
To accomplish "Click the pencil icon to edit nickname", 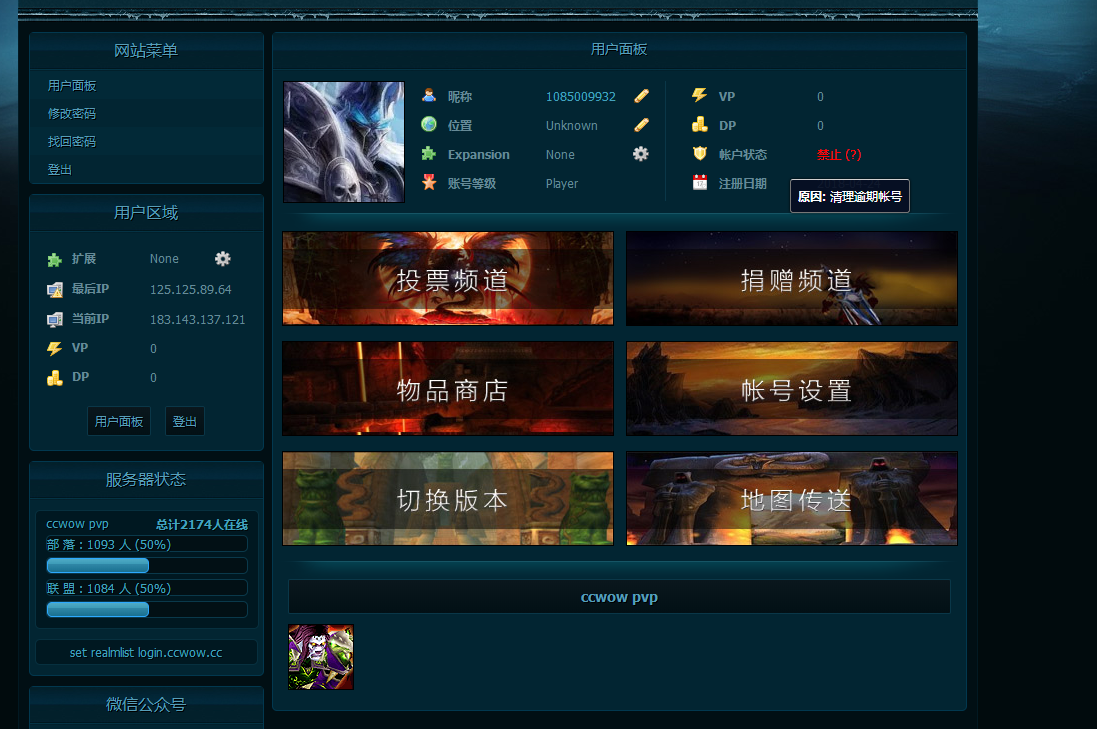I will click(x=641, y=96).
